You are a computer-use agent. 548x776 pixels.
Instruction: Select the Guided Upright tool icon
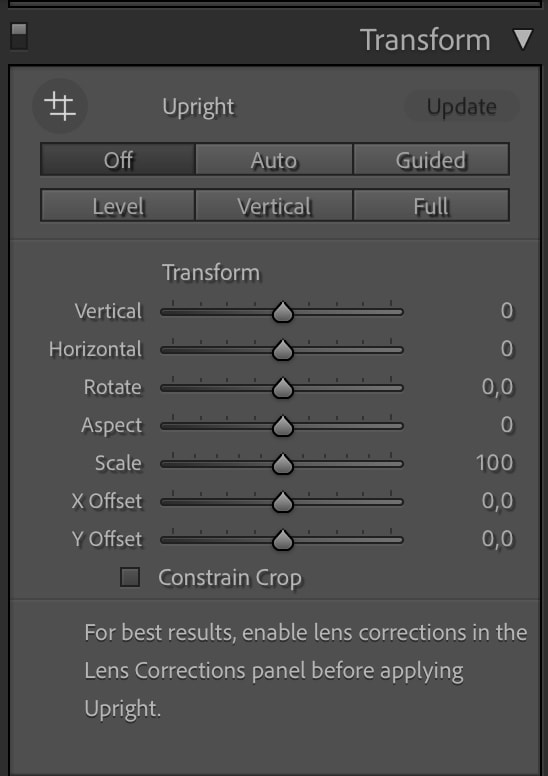click(x=60, y=106)
